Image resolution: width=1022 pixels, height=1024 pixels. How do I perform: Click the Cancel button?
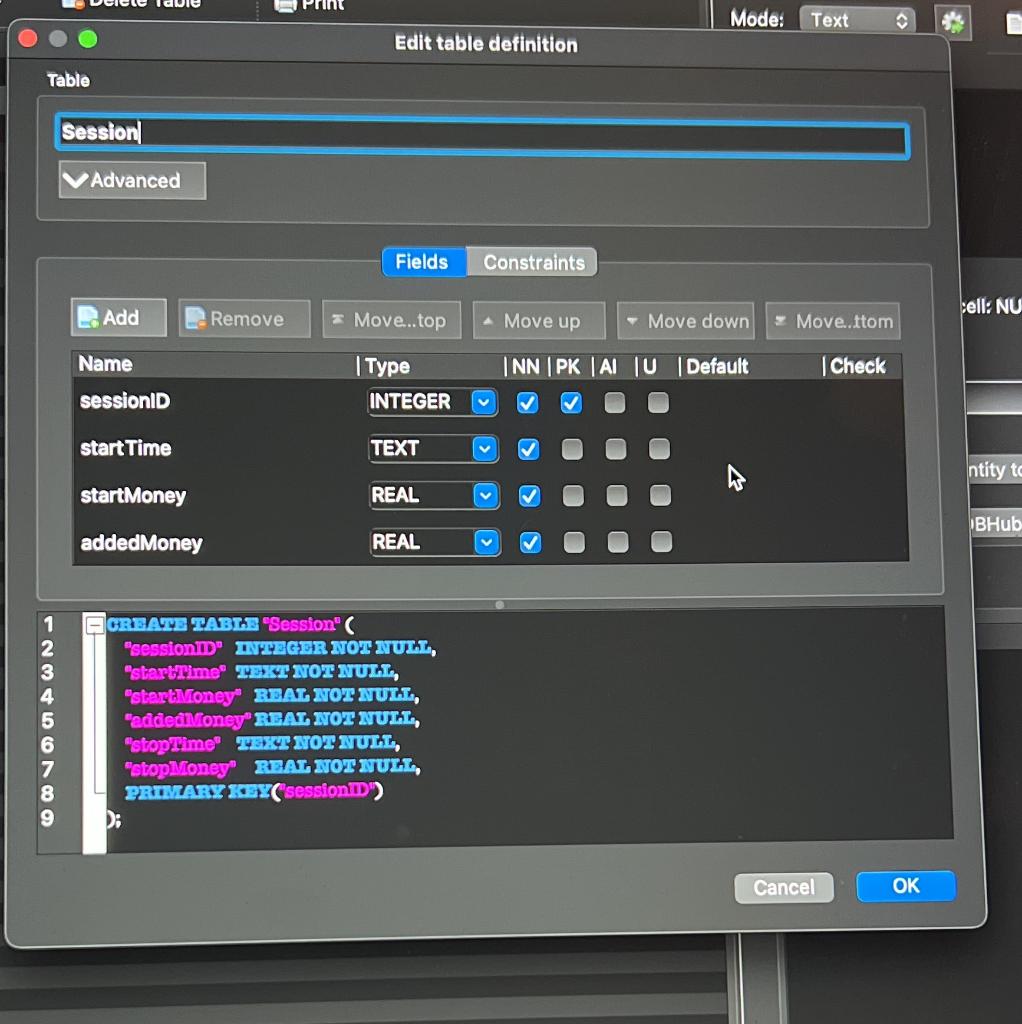coord(784,888)
